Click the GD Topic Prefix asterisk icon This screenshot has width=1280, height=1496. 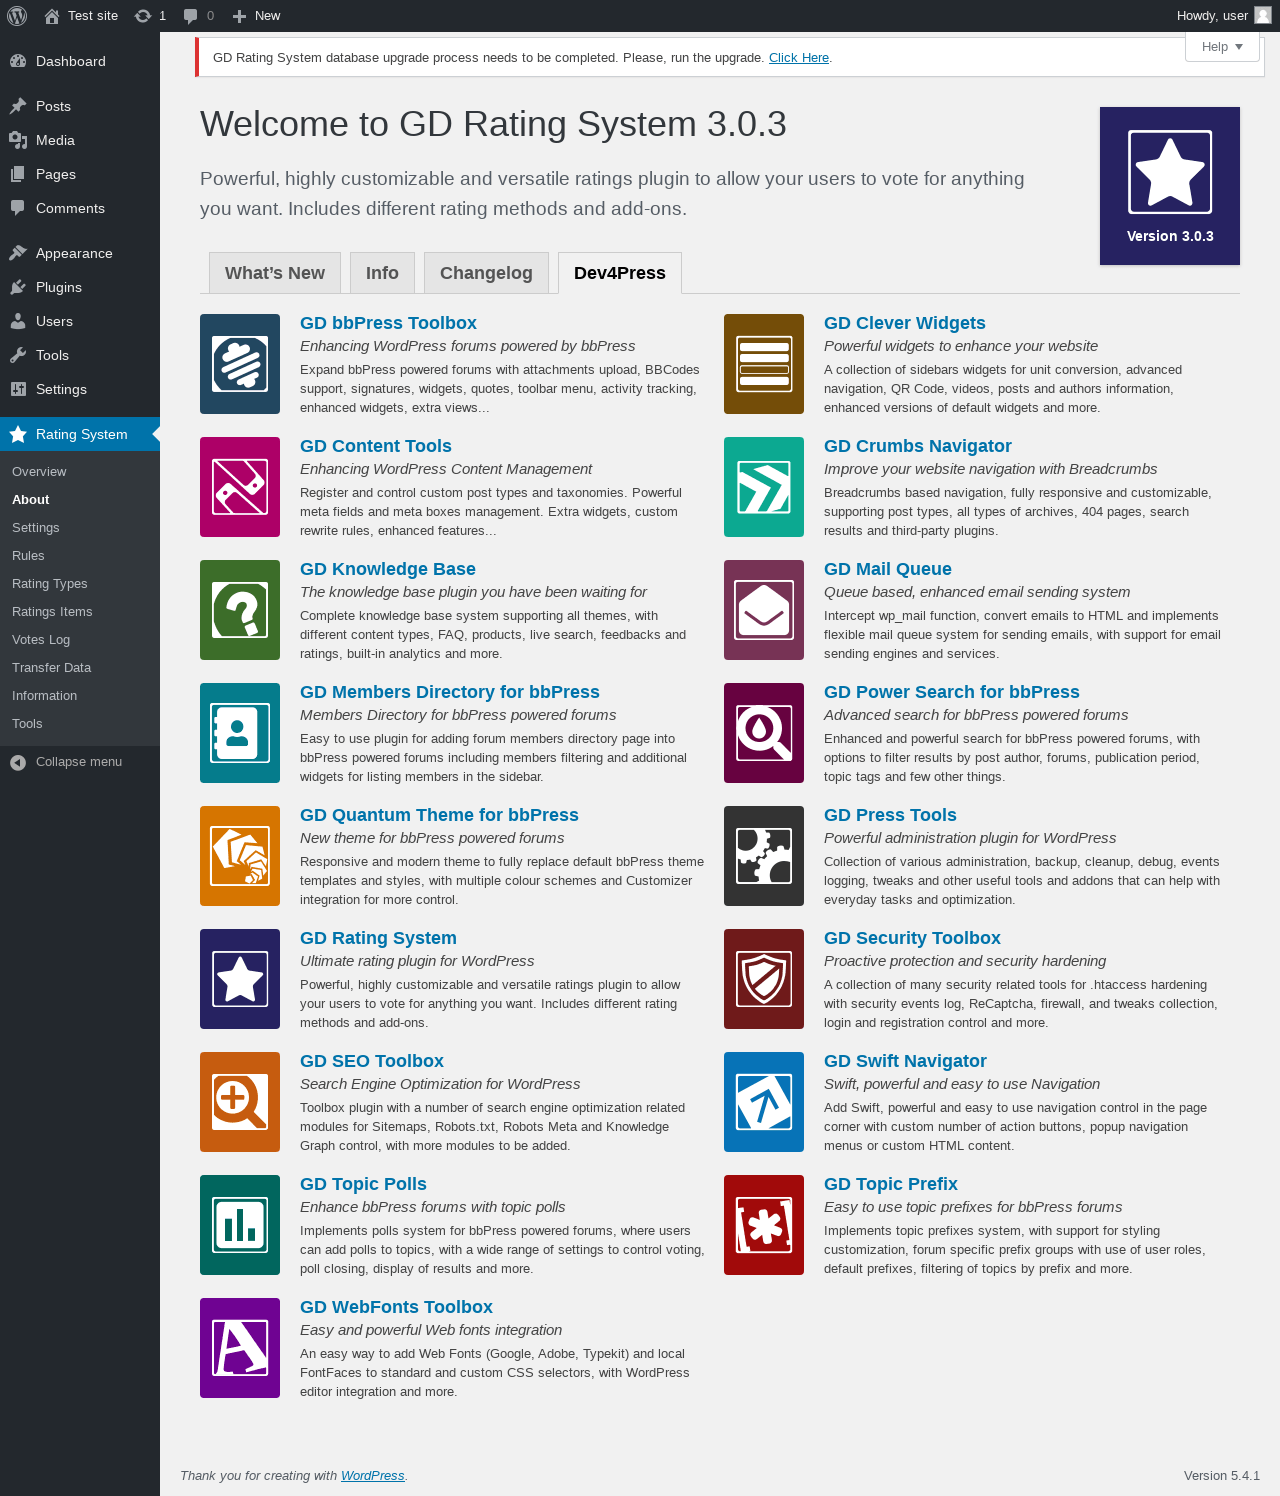coord(764,1225)
